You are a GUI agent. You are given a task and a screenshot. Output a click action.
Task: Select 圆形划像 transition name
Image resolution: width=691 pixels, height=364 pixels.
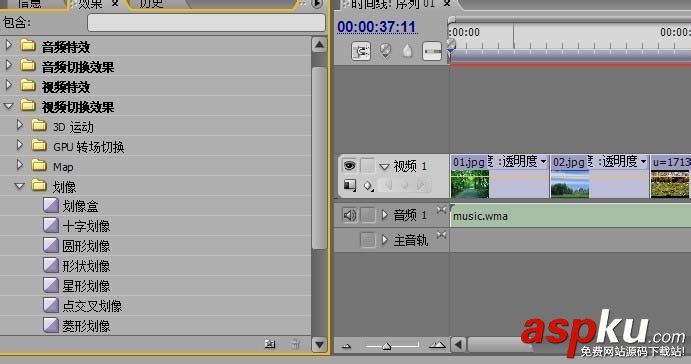pos(86,246)
